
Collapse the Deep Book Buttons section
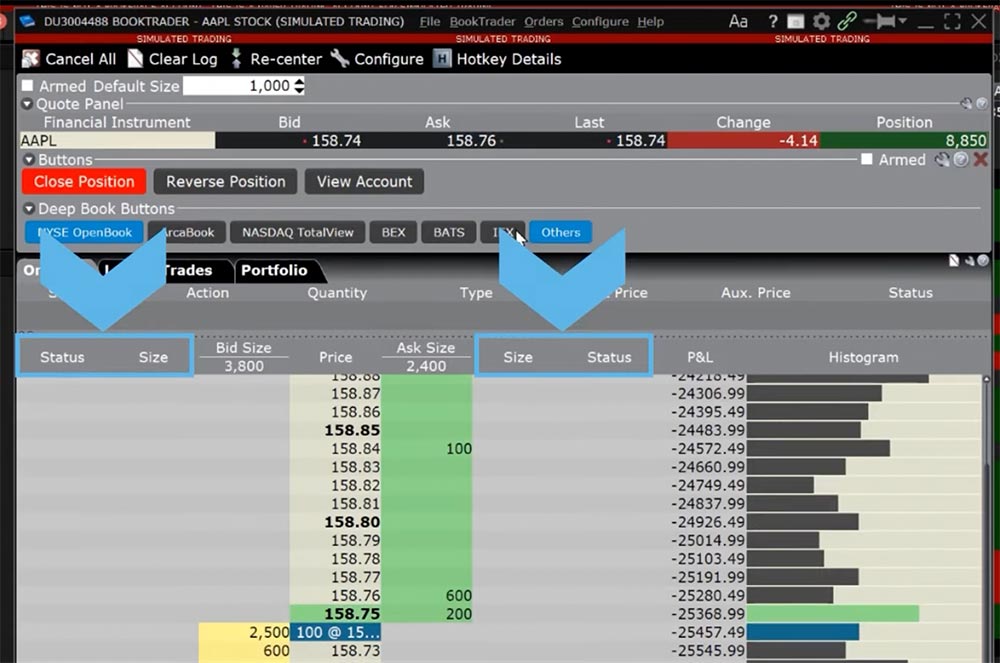28,209
